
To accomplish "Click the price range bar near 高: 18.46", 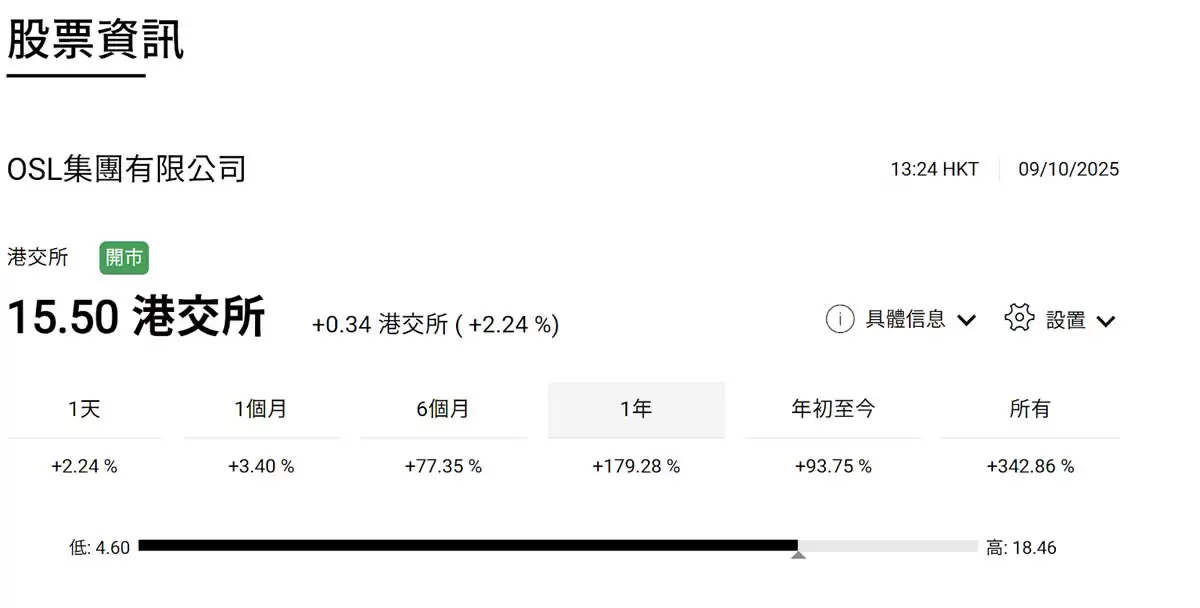I will (x=950, y=546).
